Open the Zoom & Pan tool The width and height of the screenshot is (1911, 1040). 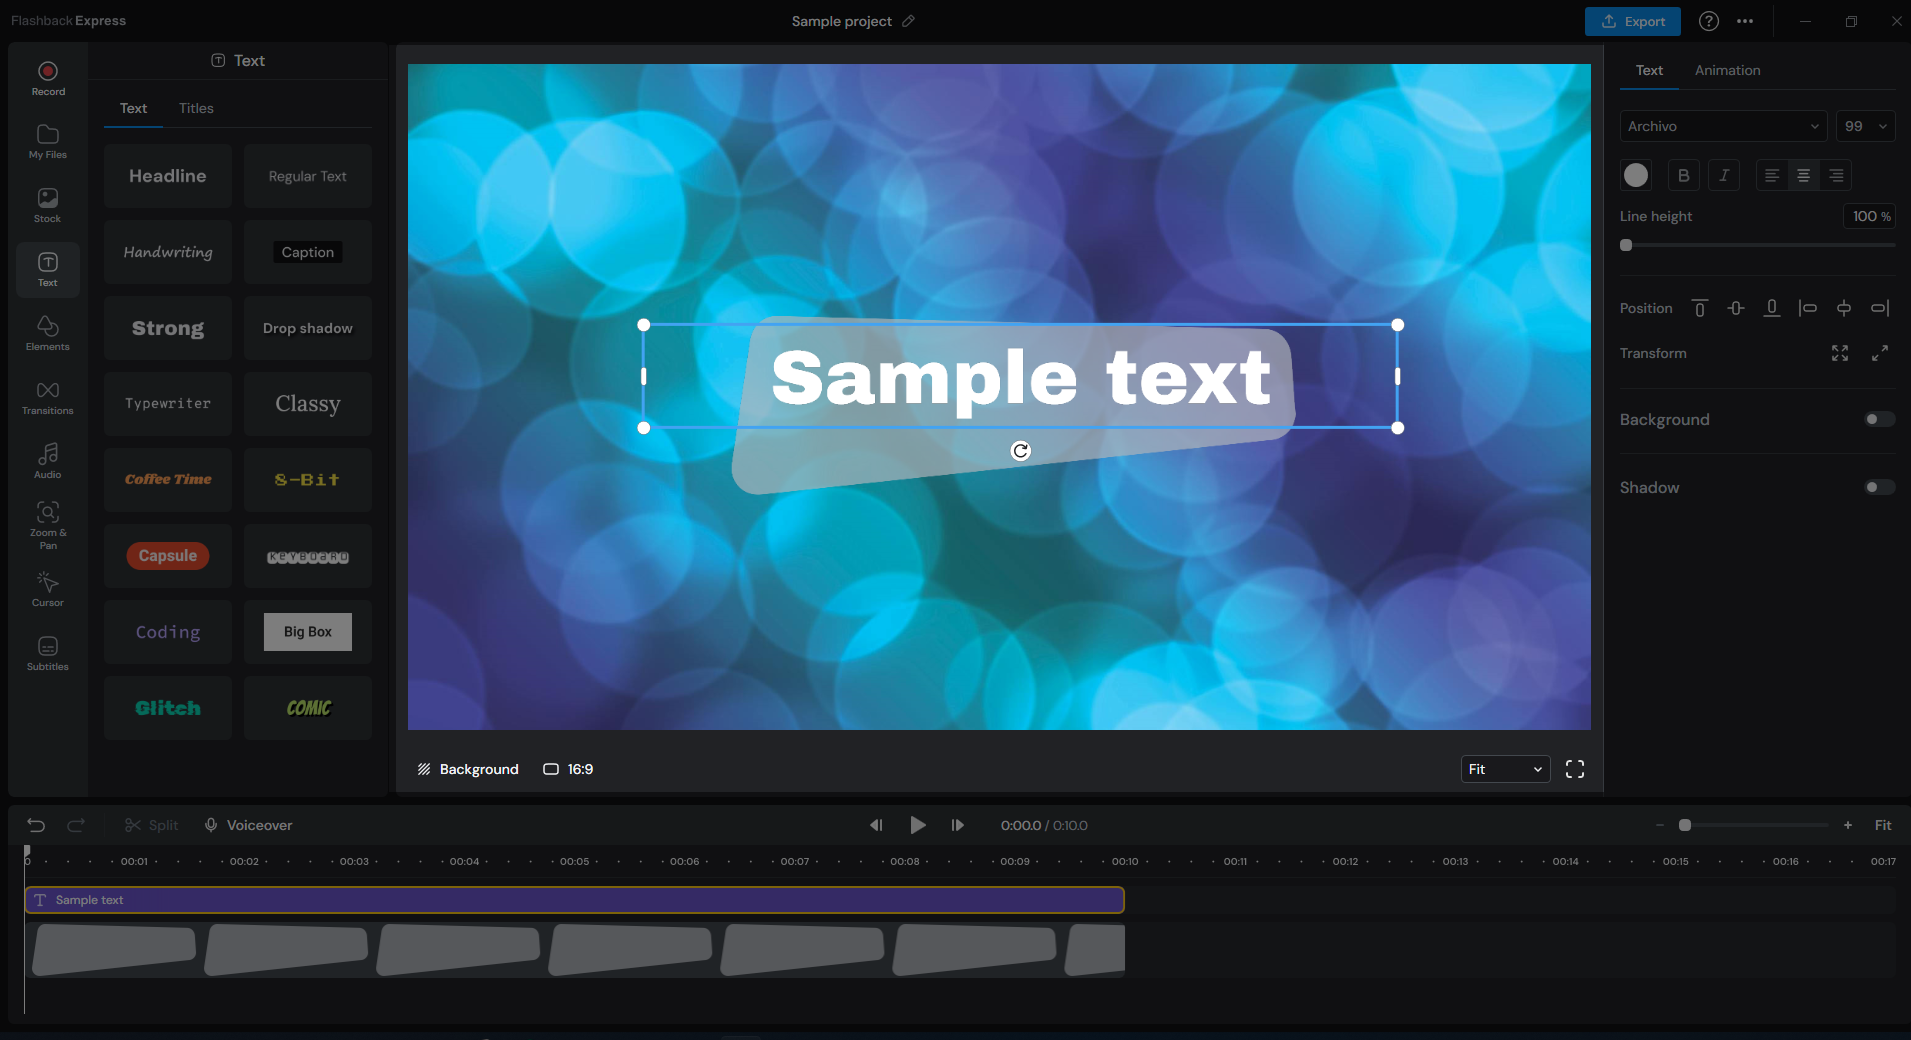(48, 524)
